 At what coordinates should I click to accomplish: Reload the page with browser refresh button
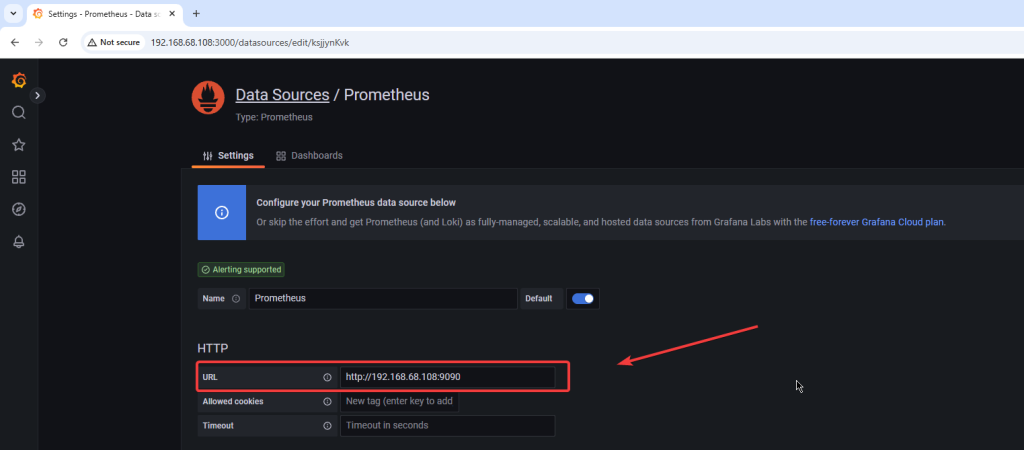pos(63,42)
